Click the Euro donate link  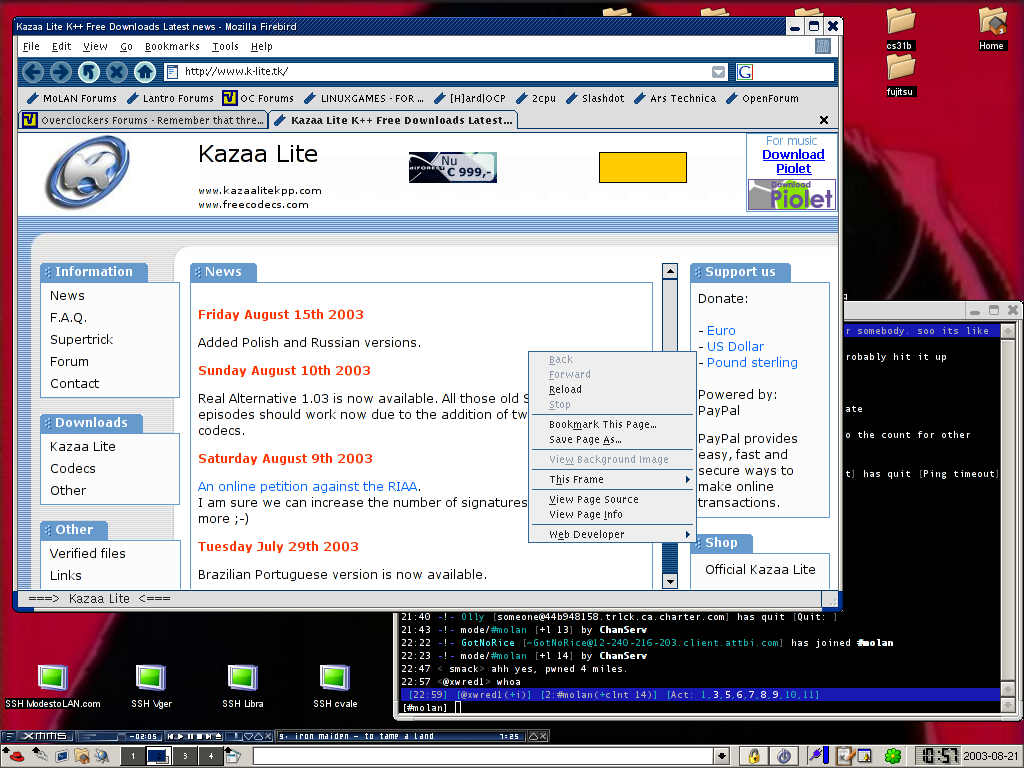coord(721,330)
